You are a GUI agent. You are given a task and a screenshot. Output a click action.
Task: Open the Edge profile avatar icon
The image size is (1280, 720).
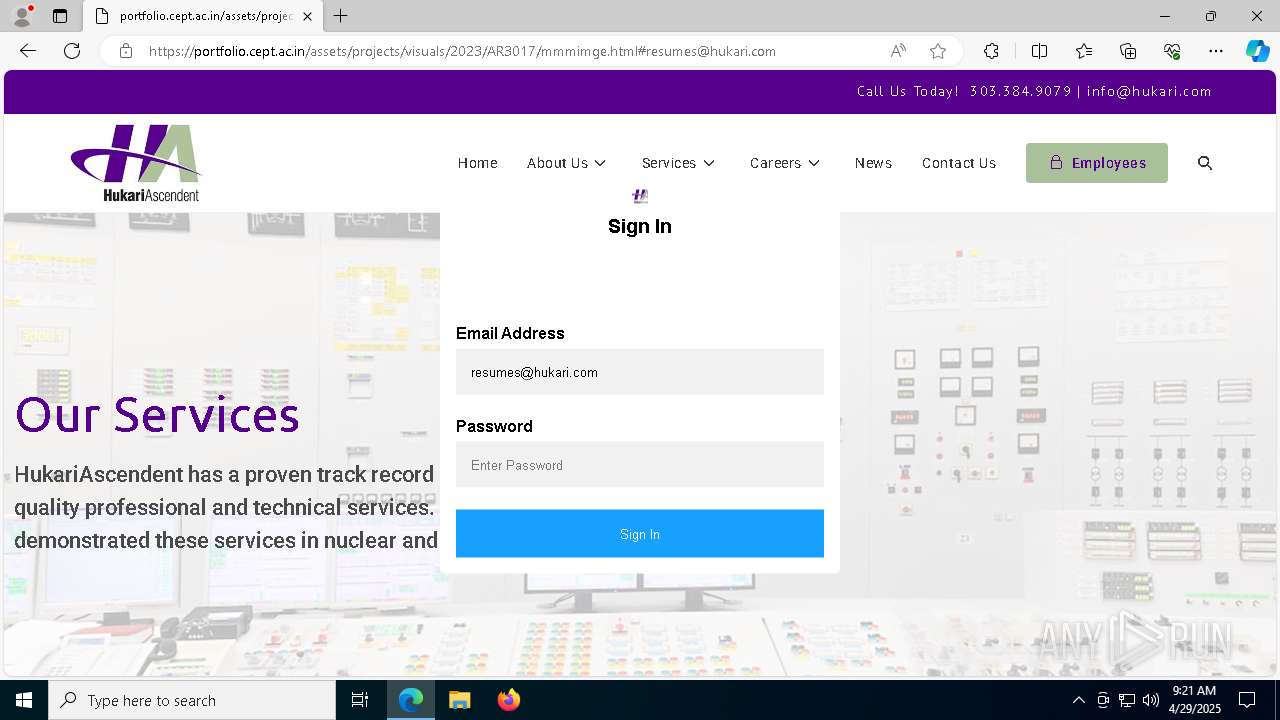coord(22,16)
